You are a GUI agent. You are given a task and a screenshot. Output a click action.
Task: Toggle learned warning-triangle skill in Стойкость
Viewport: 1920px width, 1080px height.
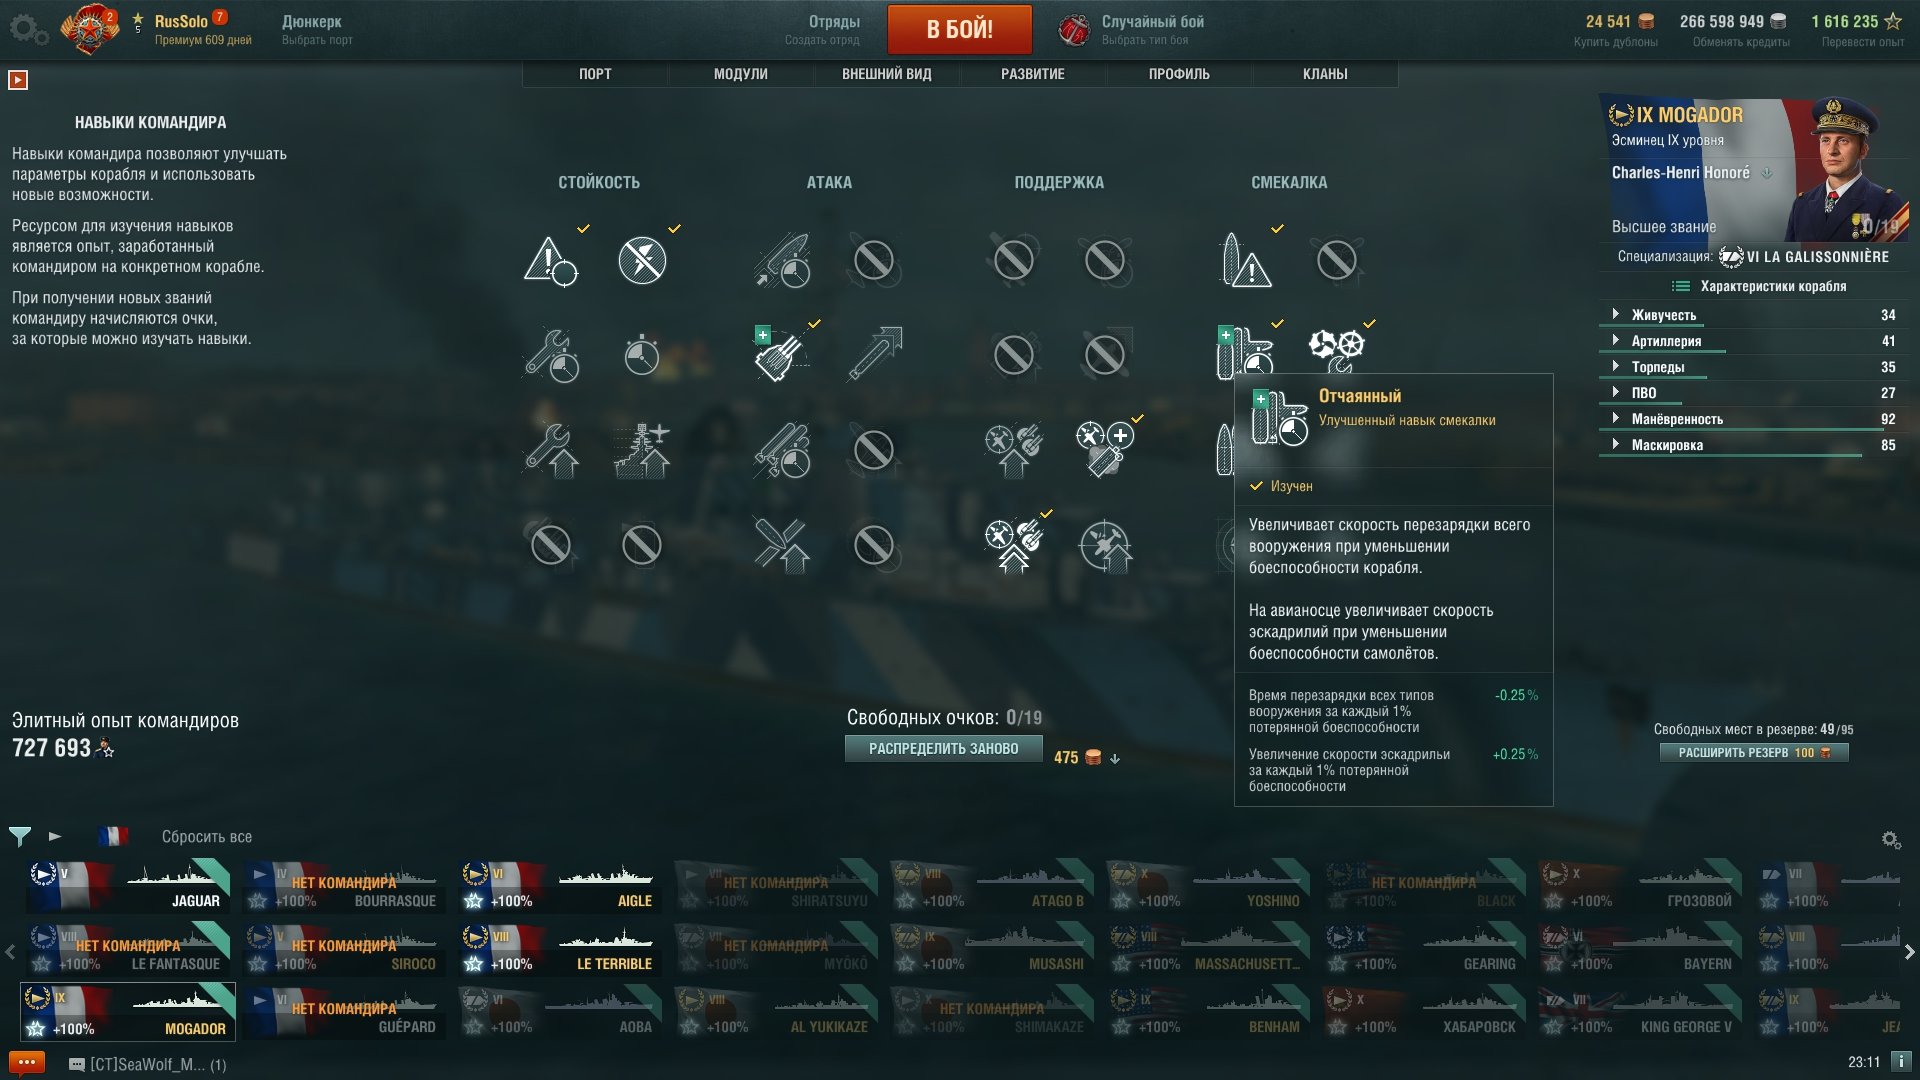pyautogui.click(x=550, y=260)
